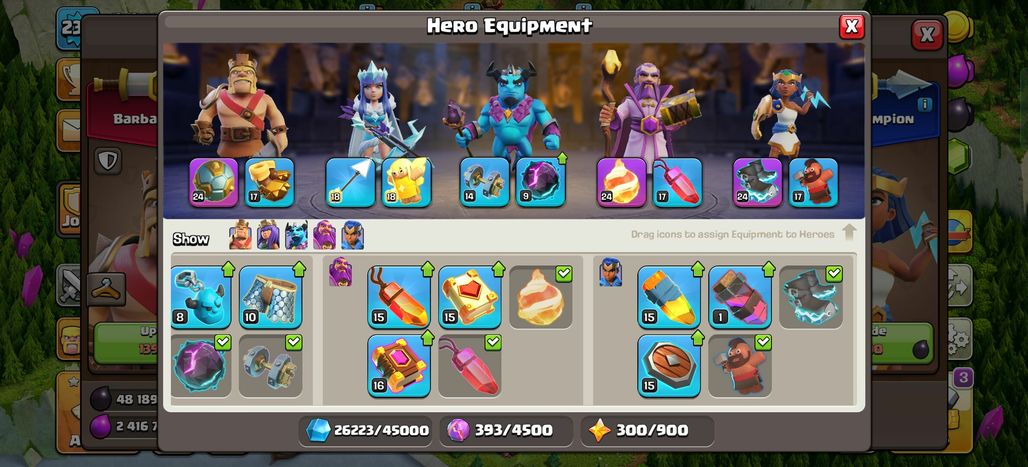Screen dimensions: 1028x467
Task: Open Barbarian King's level 24 equipped slot
Action: (214, 182)
